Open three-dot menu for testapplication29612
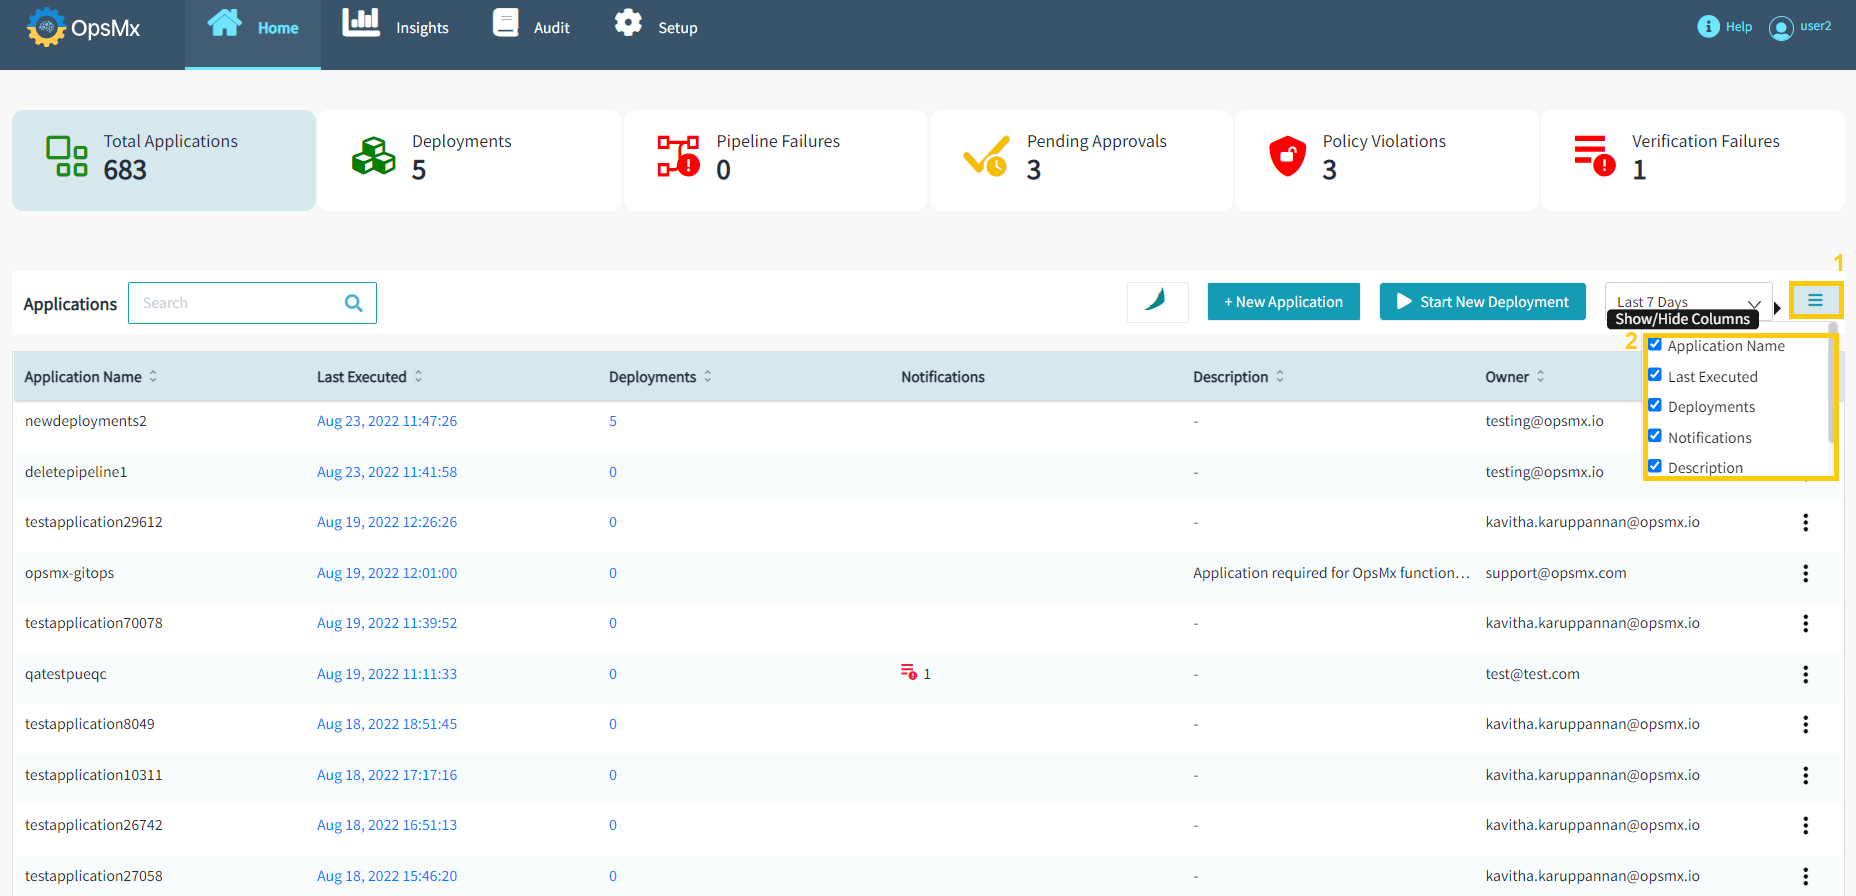1856x896 pixels. click(x=1805, y=522)
